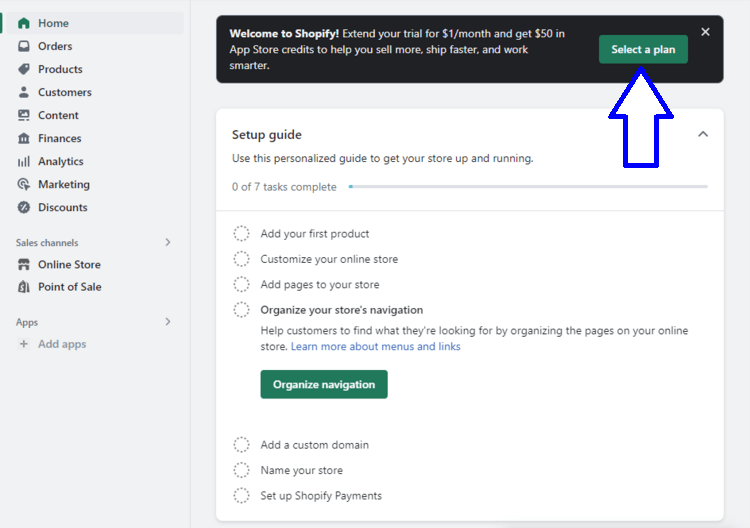
Task: Expand the Sales channels chevron
Action: (168, 242)
